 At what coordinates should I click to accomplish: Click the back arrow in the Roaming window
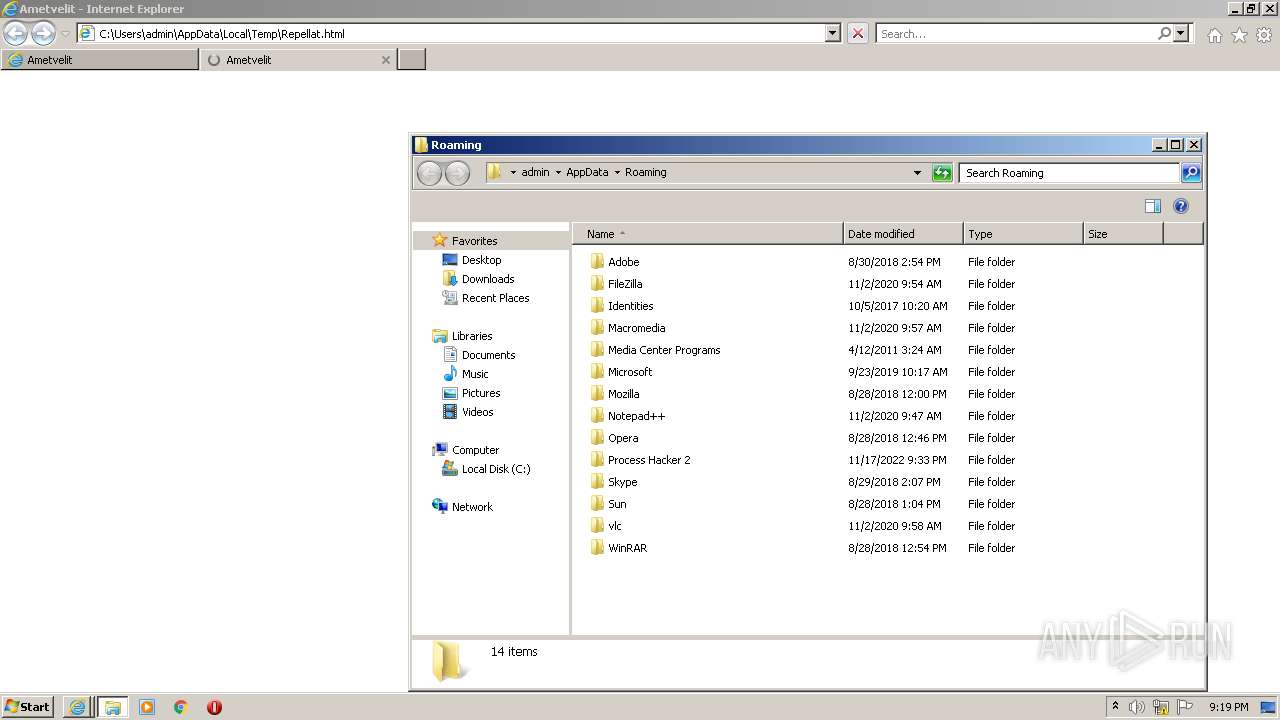tap(429, 173)
